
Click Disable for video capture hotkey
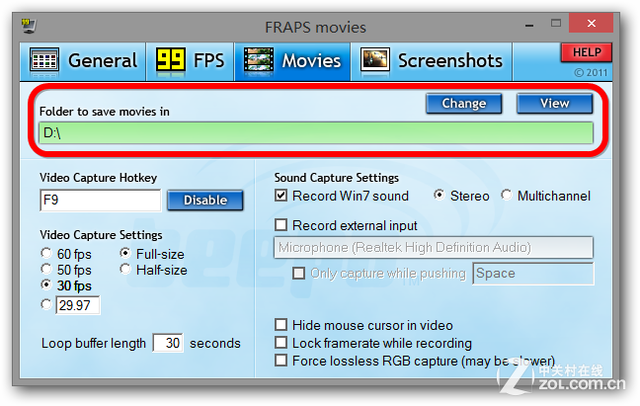click(205, 200)
